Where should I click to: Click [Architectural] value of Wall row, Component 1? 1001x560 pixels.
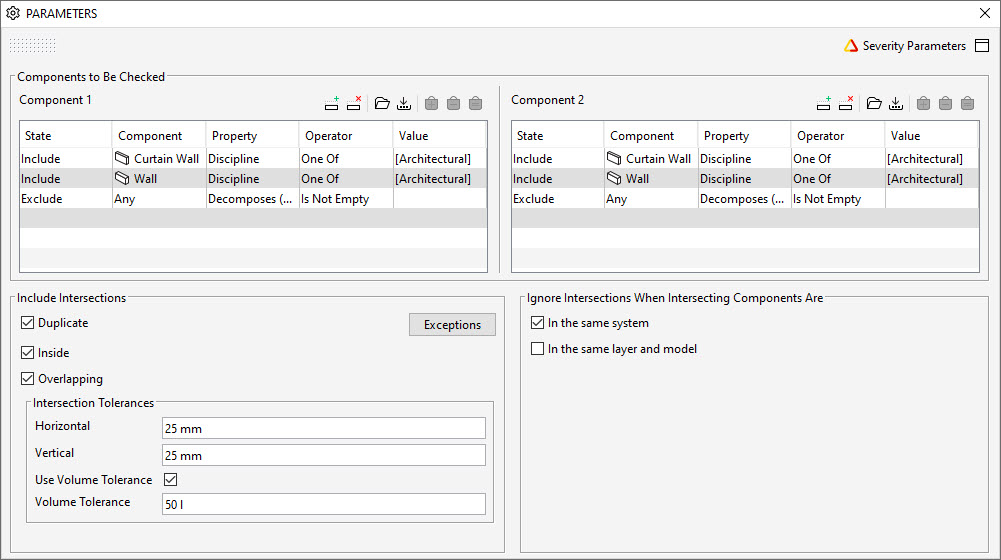point(439,179)
